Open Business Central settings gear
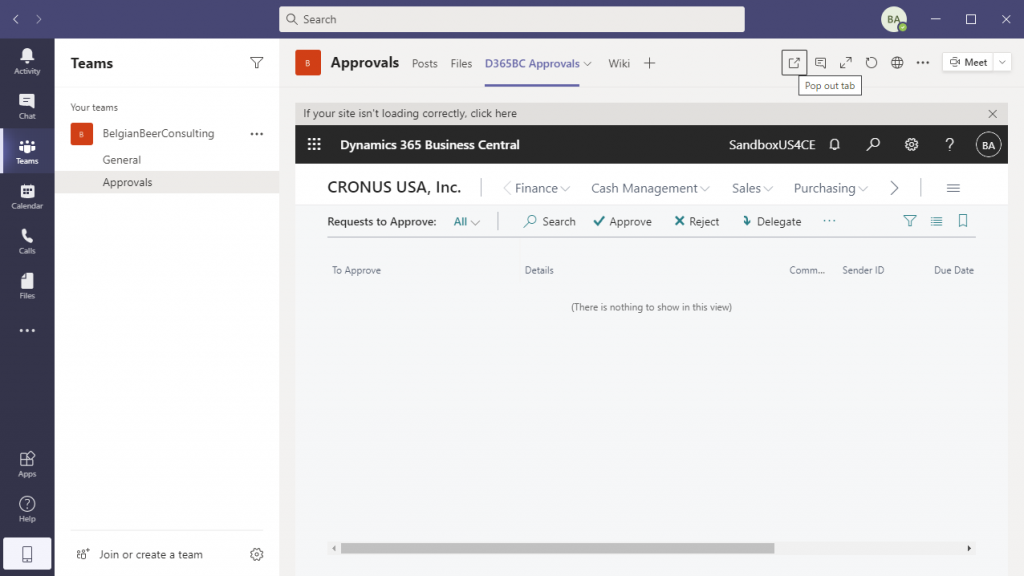The height and width of the screenshot is (576, 1024). pyautogui.click(x=911, y=144)
